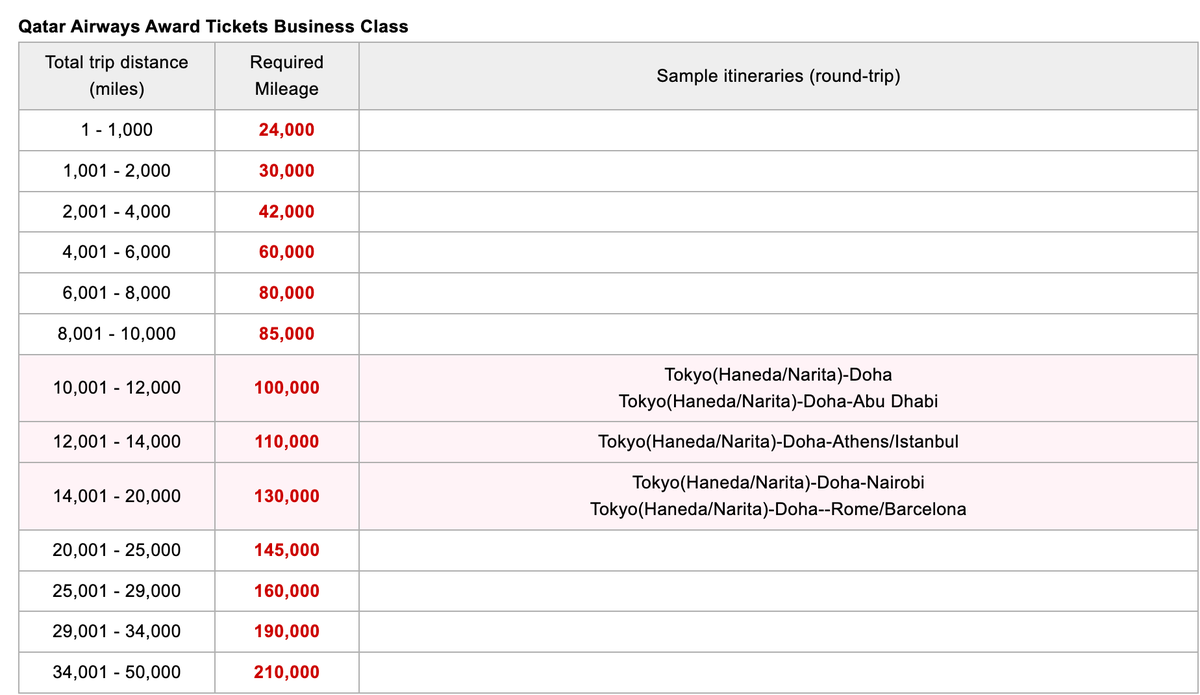Select the 60,000 mileage value
Image resolution: width=1200 pixels, height=695 pixels.
click(287, 252)
